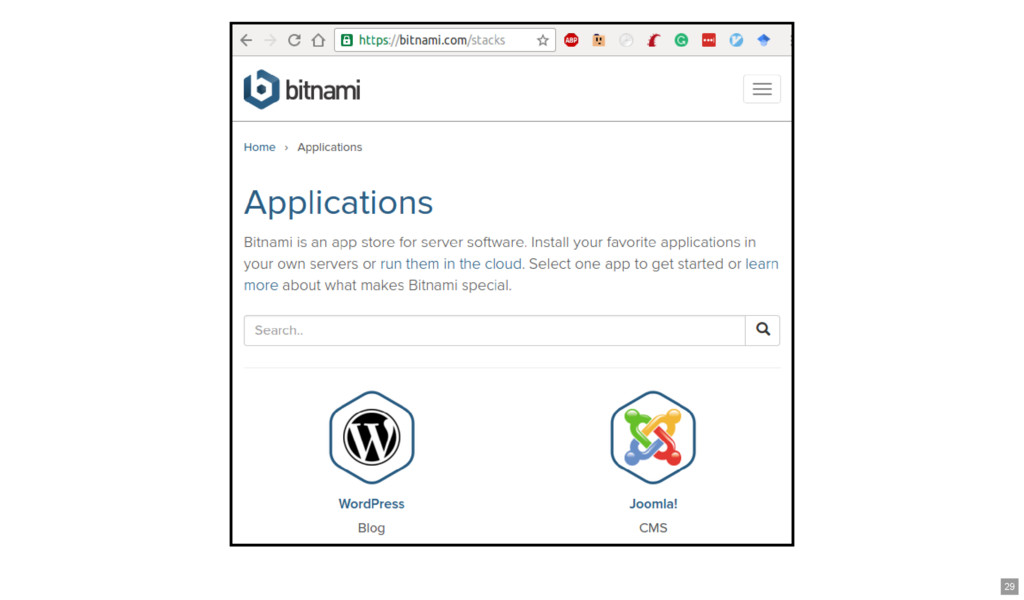Click the Bitnami logo in header
This screenshot has height=600, width=1024.
coord(302,89)
